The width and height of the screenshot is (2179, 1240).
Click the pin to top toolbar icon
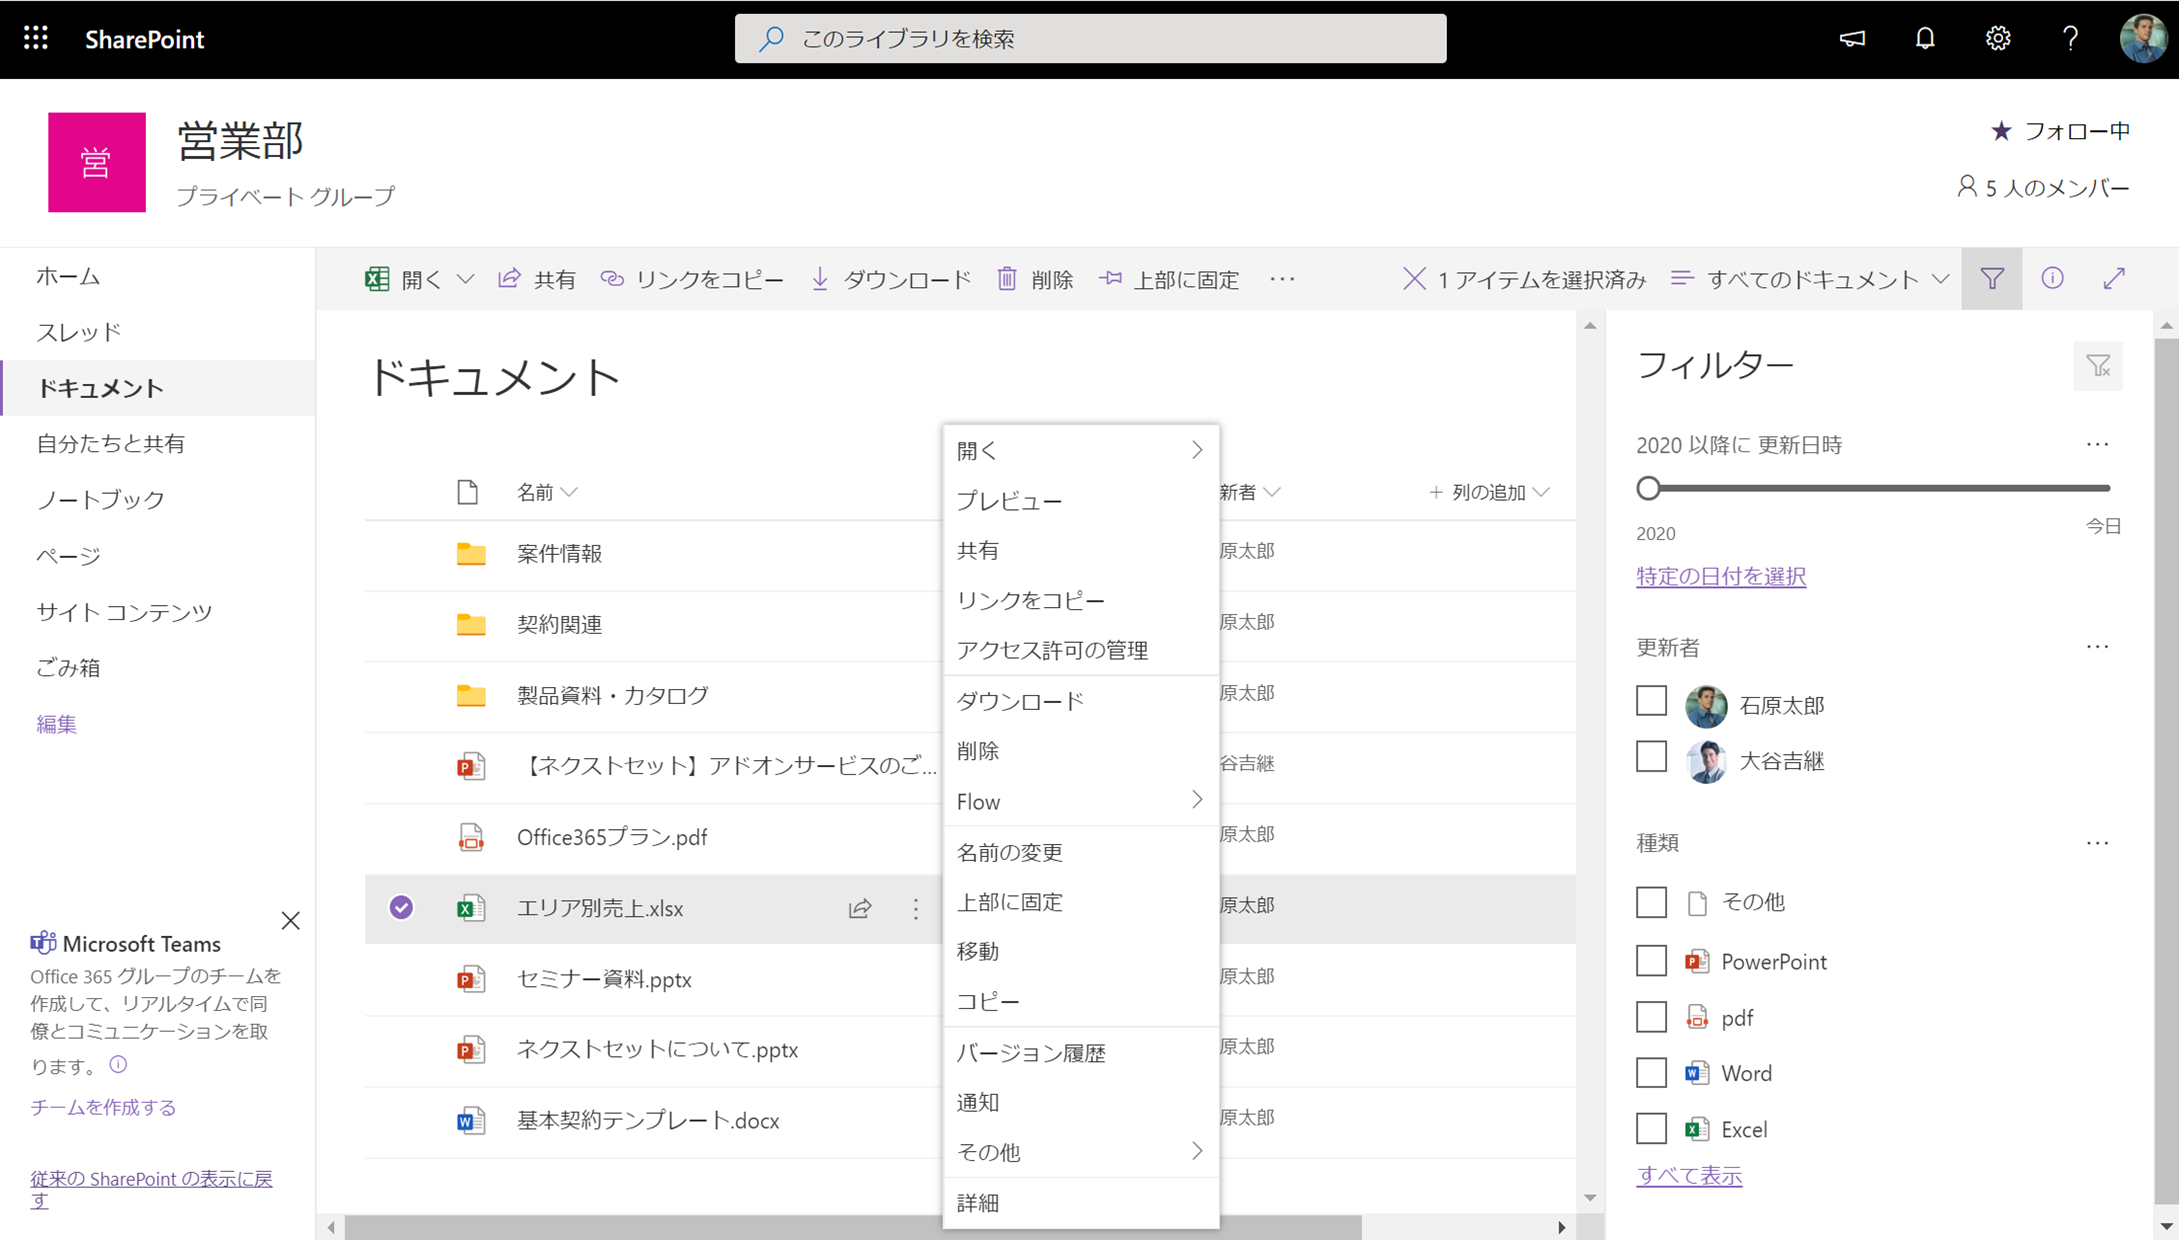tap(1111, 279)
